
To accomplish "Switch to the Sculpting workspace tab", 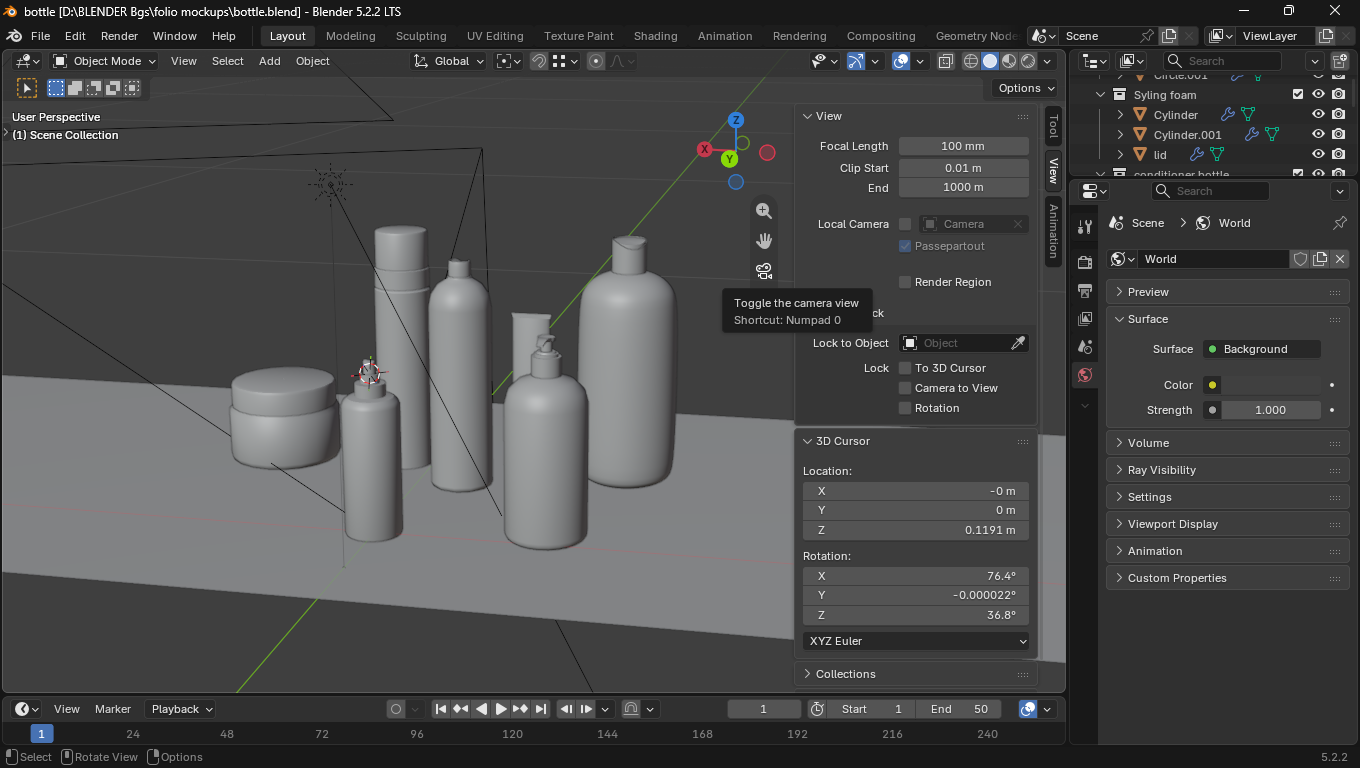I will click(421, 36).
